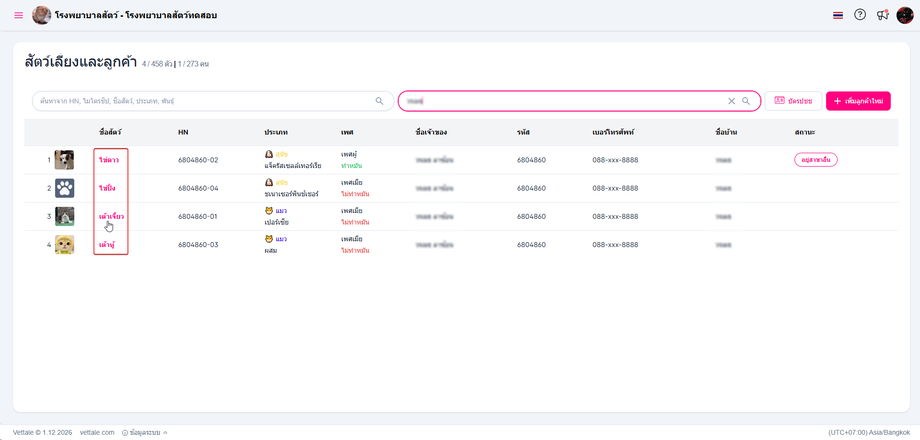
Task: Click ประเภท column header
Action: click(277, 133)
